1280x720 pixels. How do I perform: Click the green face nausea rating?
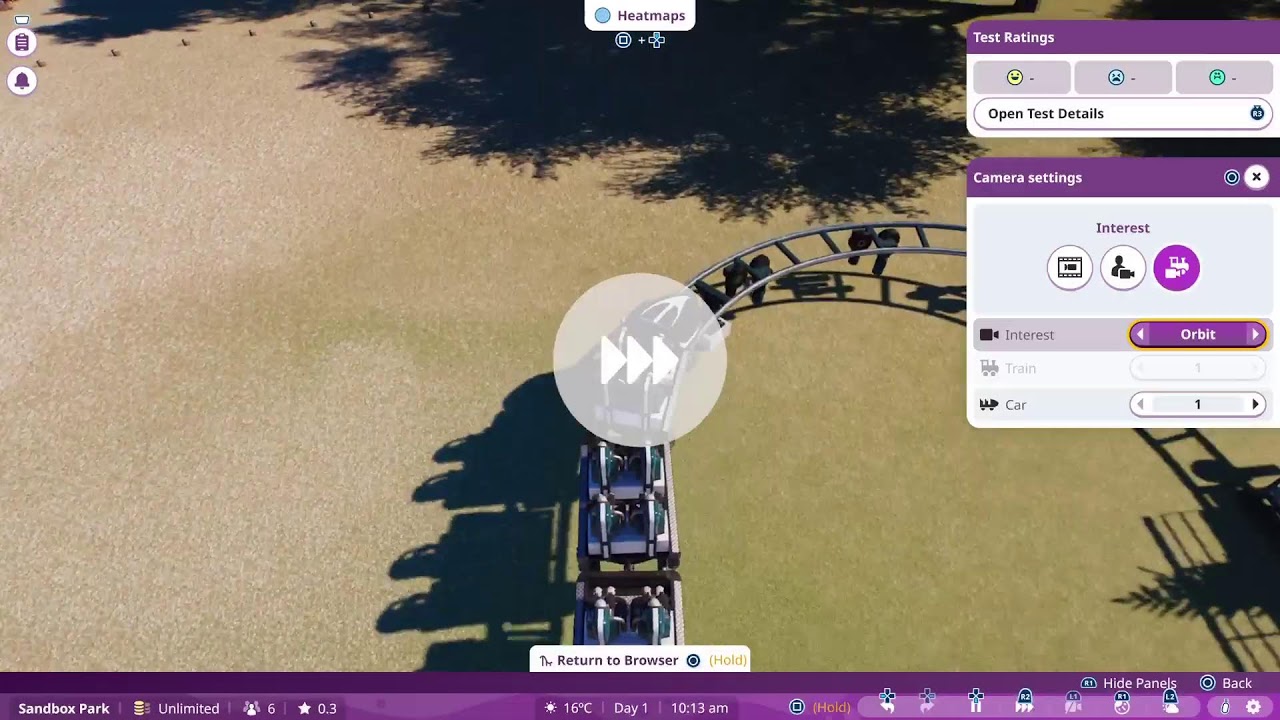(x=1223, y=78)
